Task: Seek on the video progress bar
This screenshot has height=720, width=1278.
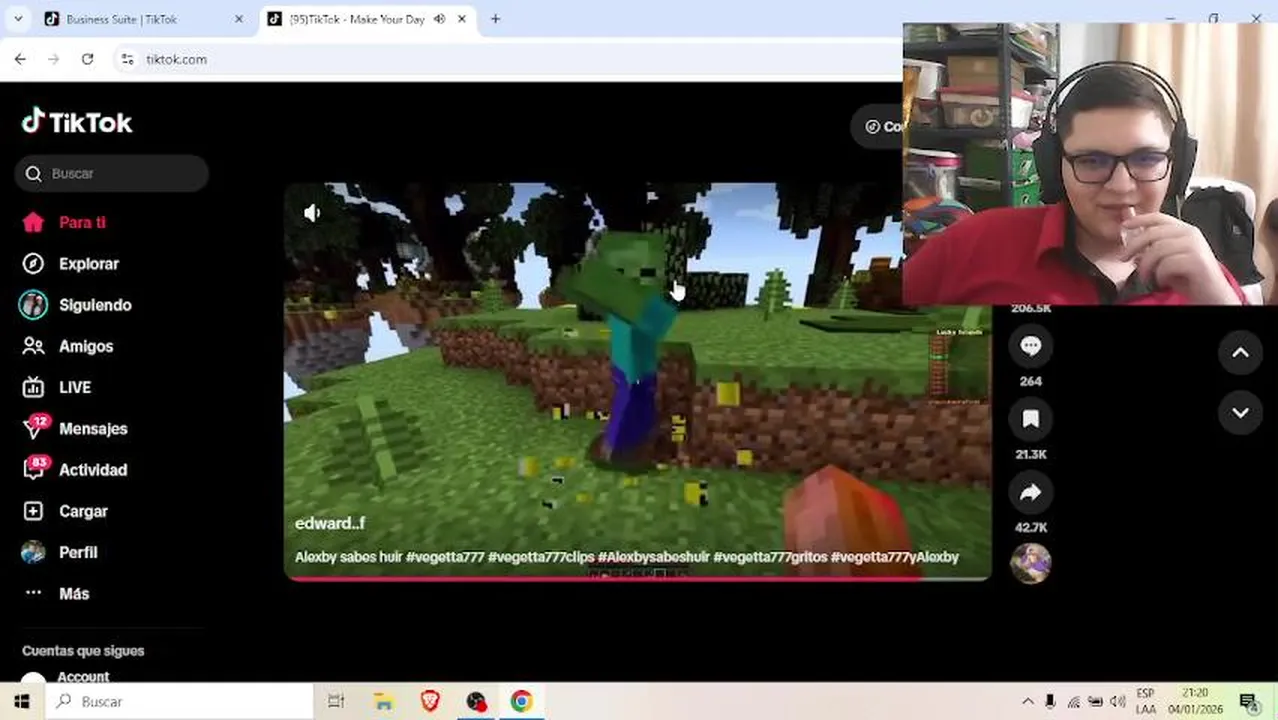Action: (638, 578)
